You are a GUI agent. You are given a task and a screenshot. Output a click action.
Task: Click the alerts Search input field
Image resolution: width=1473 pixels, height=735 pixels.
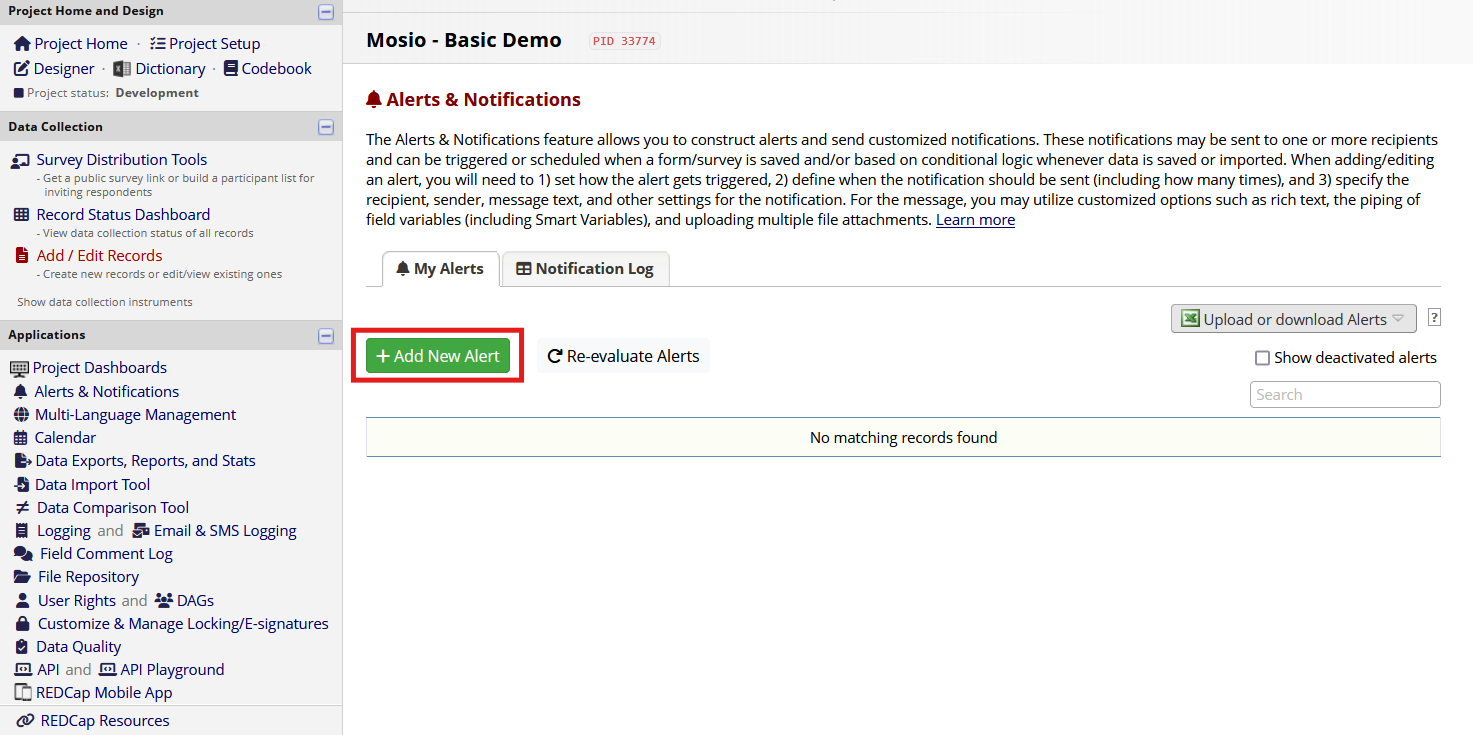1345,395
